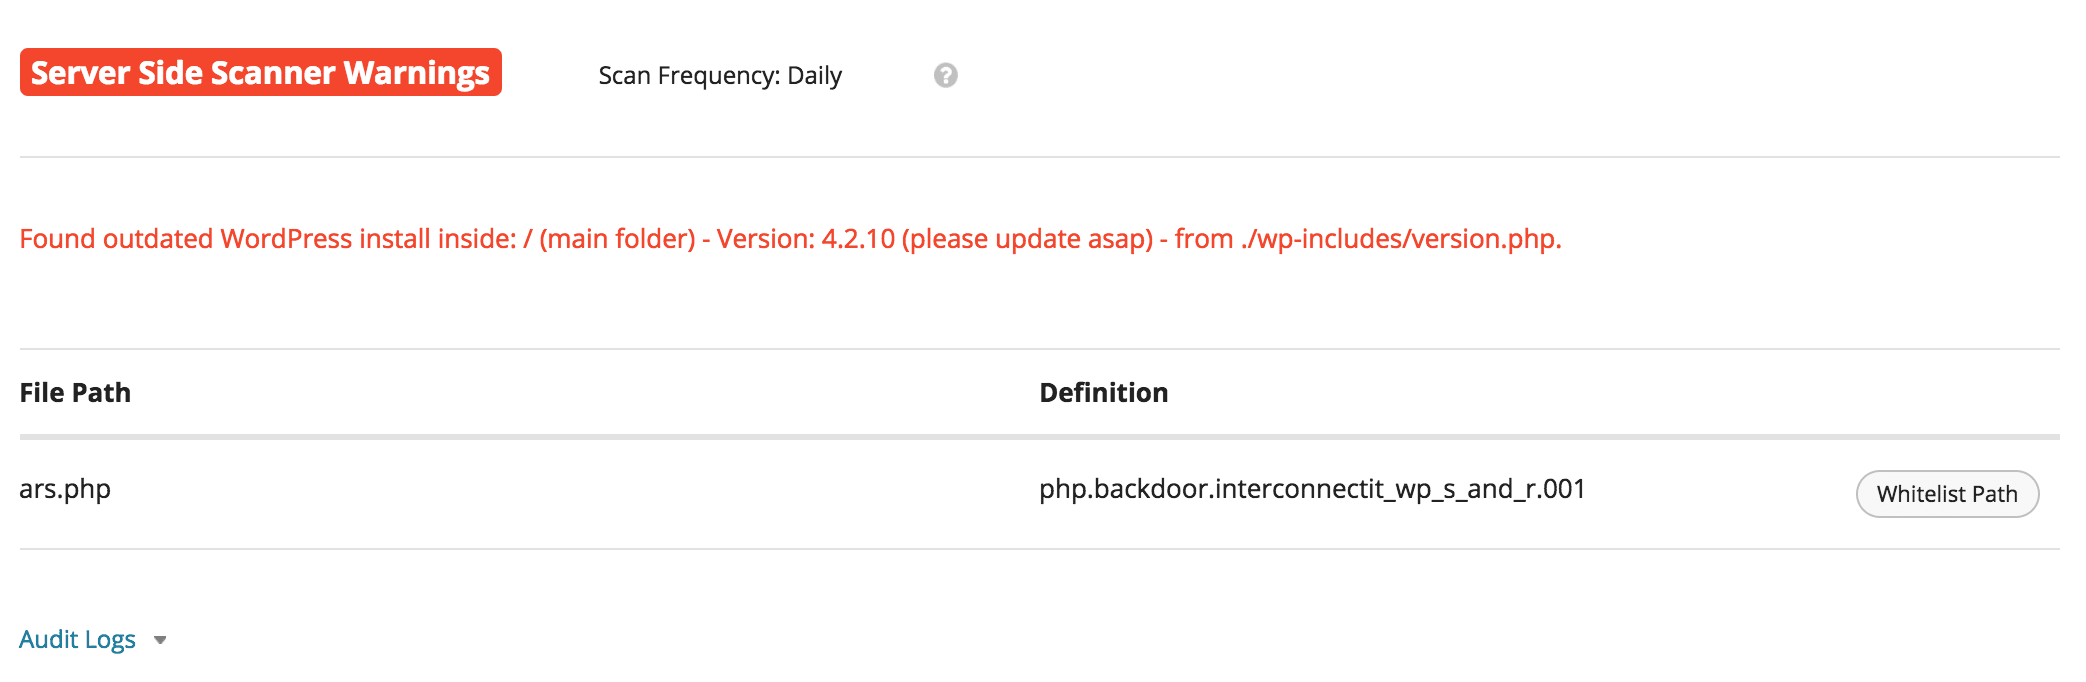Image resolution: width=2086 pixels, height=682 pixels.
Task: Click "(please update asap)" in the warning
Action: pos(1028,239)
